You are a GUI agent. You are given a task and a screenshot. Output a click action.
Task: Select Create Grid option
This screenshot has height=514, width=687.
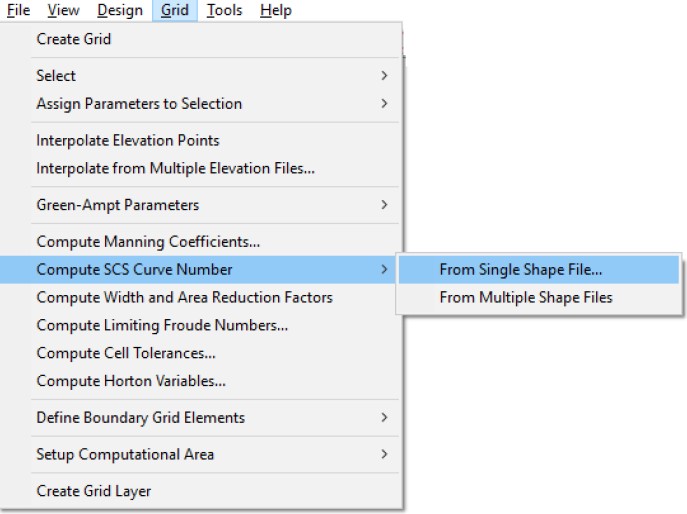point(74,39)
